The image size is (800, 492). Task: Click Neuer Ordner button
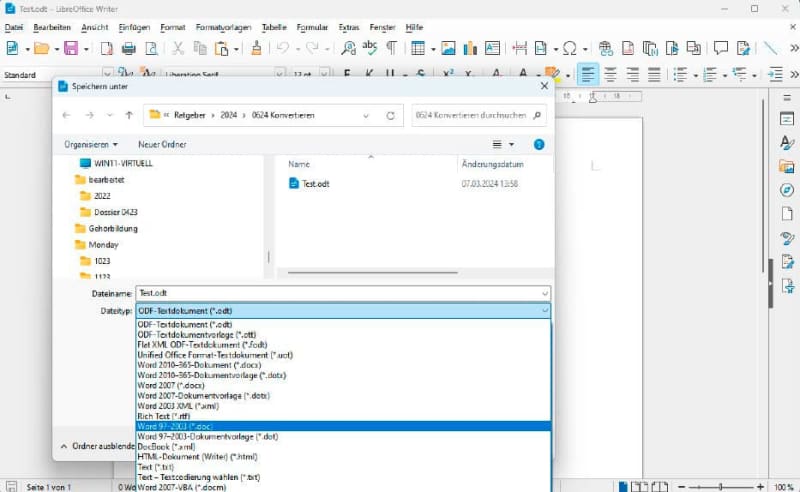(x=162, y=144)
